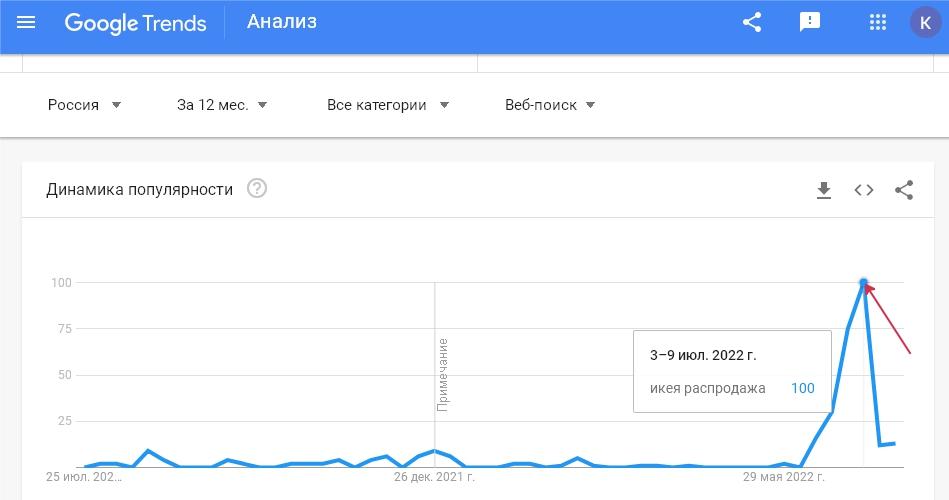The width and height of the screenshot is (949, 500).
Task: Expand the Все категории dropdown
Action: pos(388,105)
